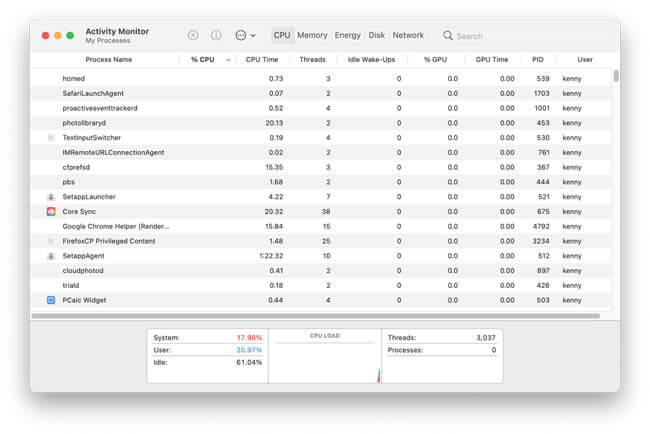Select the cfprefsd process
The image size is (650, 434).
point(76,167)
